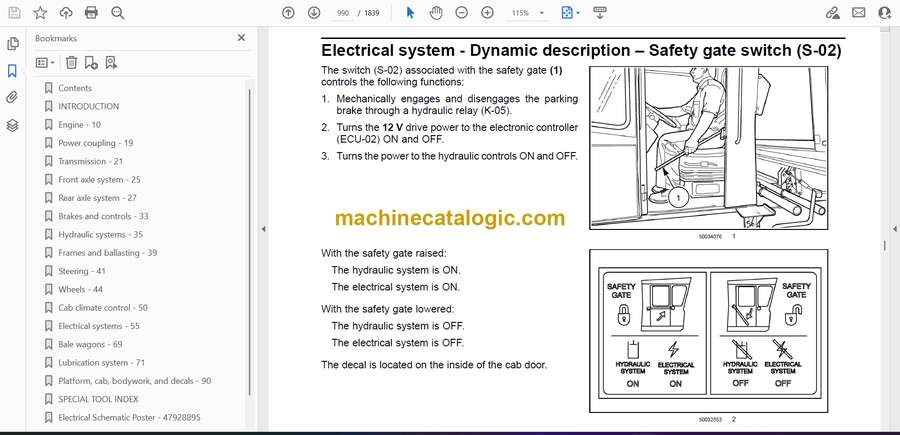Open the Find text magnifier
900x435 pixels.
pyautogui.click(x=118, y=13)
